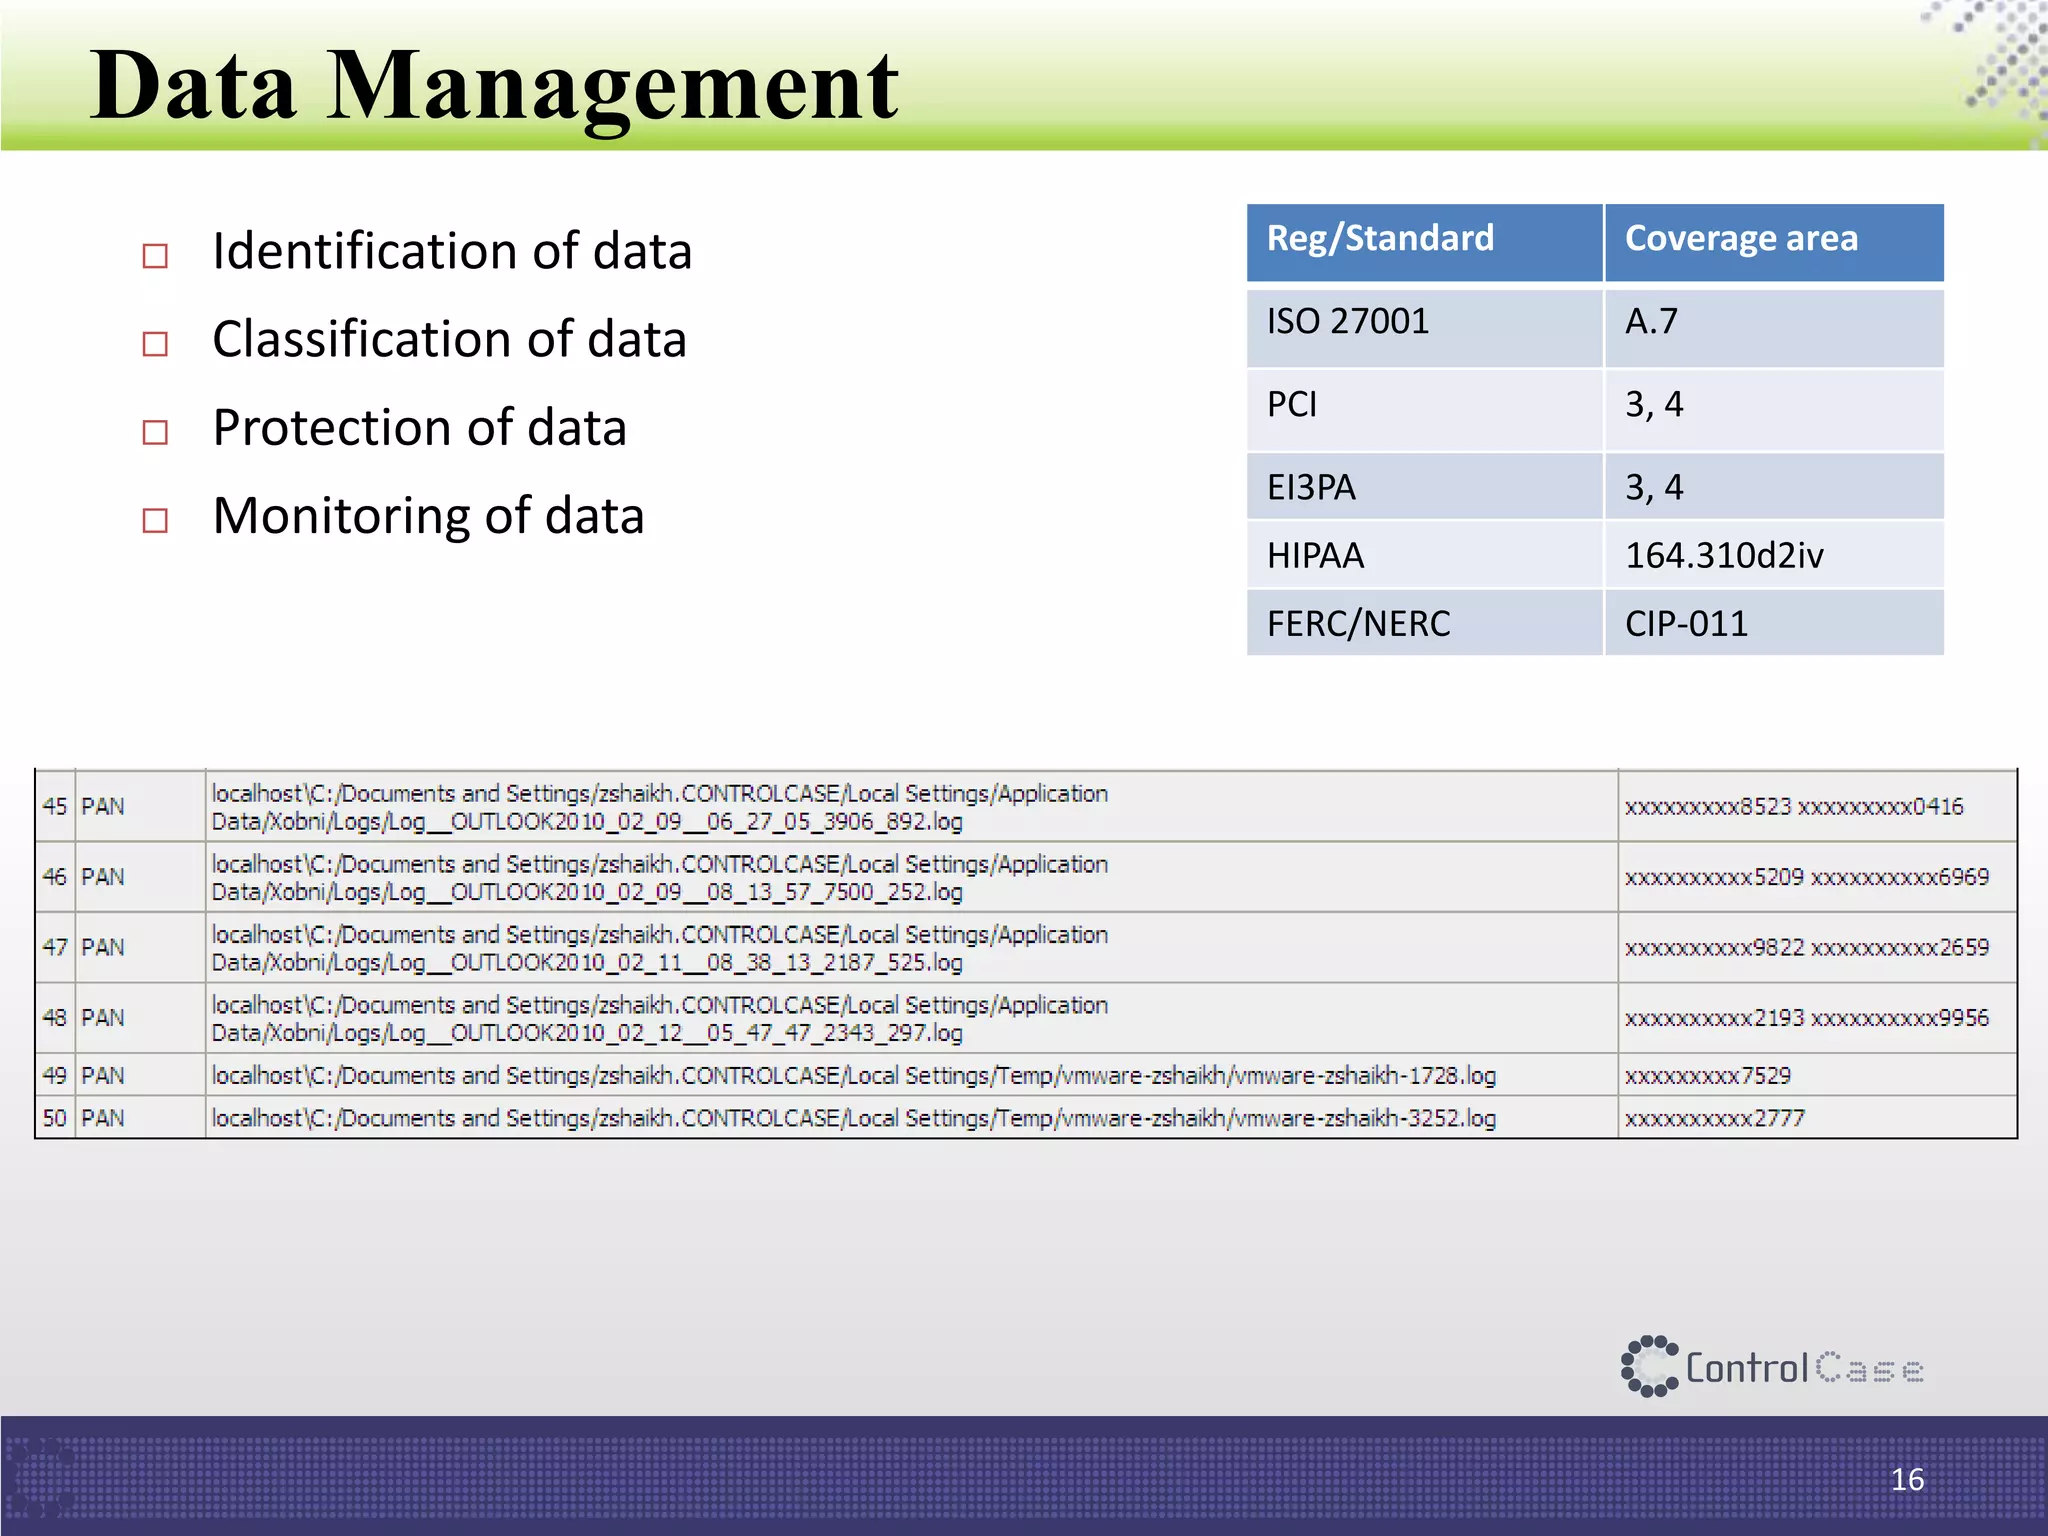The image size is (2048, 1536).
Task: Click masked value 'xxxxxxxxx7529'
Action: [x=1707, y=1076]
